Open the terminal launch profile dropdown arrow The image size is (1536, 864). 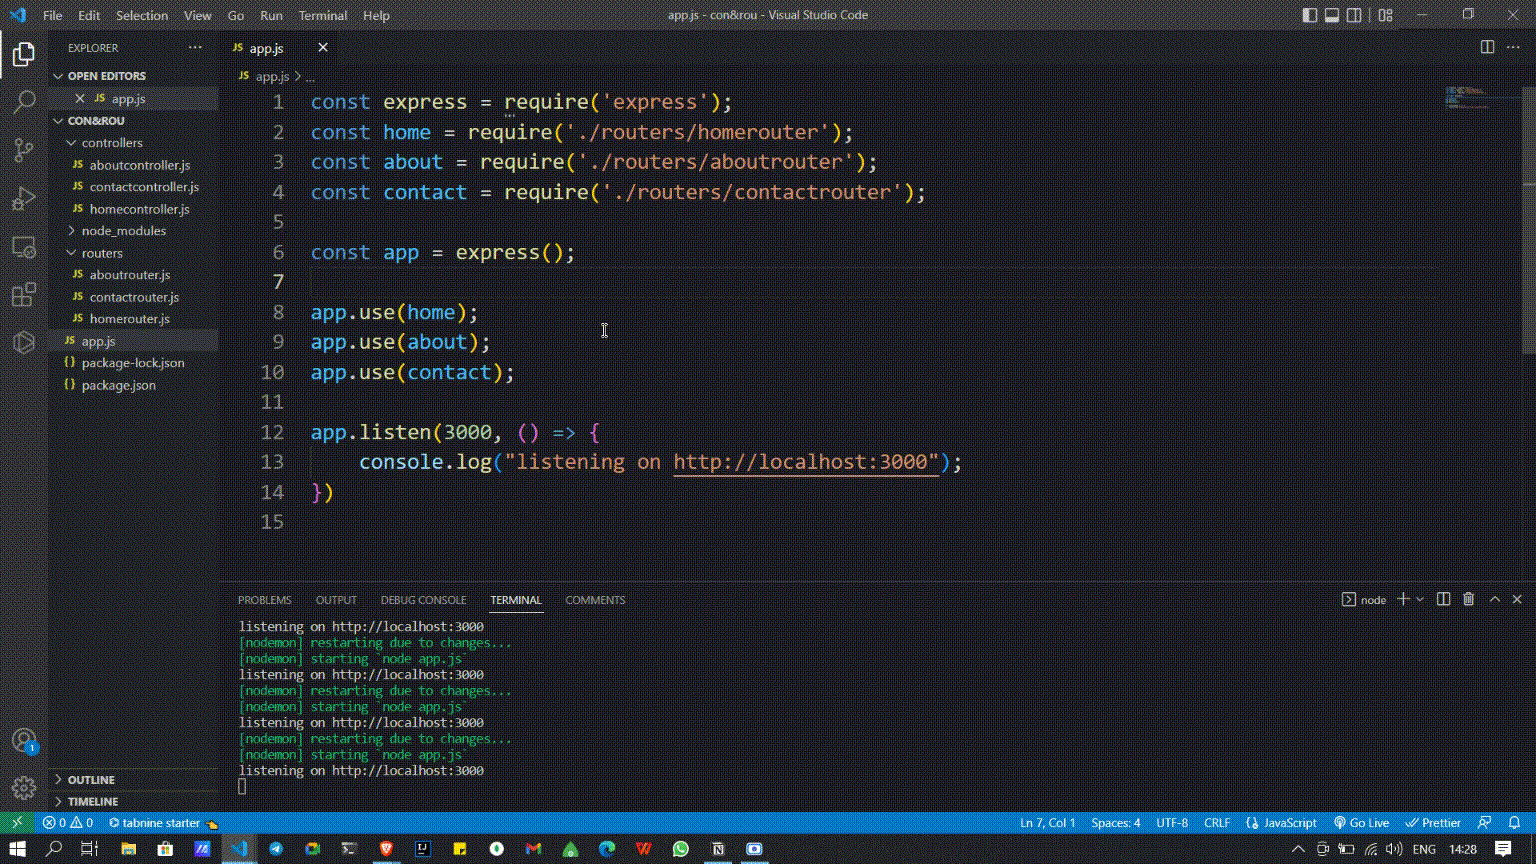(1420, 599)
